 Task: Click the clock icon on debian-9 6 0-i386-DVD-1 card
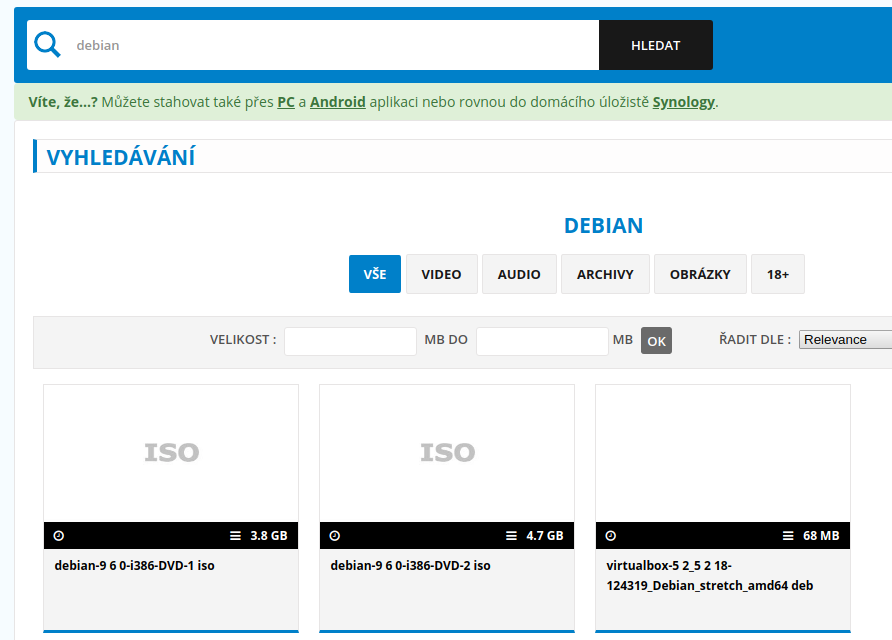(x=59, y=536)
